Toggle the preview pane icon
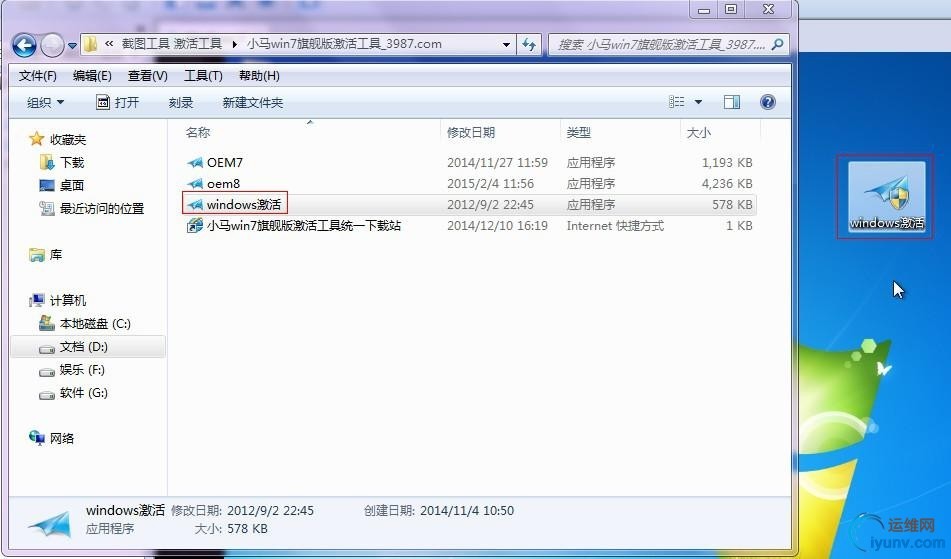Image resolution: width=951 pixels, height=559 pixels. pos(731,102)
